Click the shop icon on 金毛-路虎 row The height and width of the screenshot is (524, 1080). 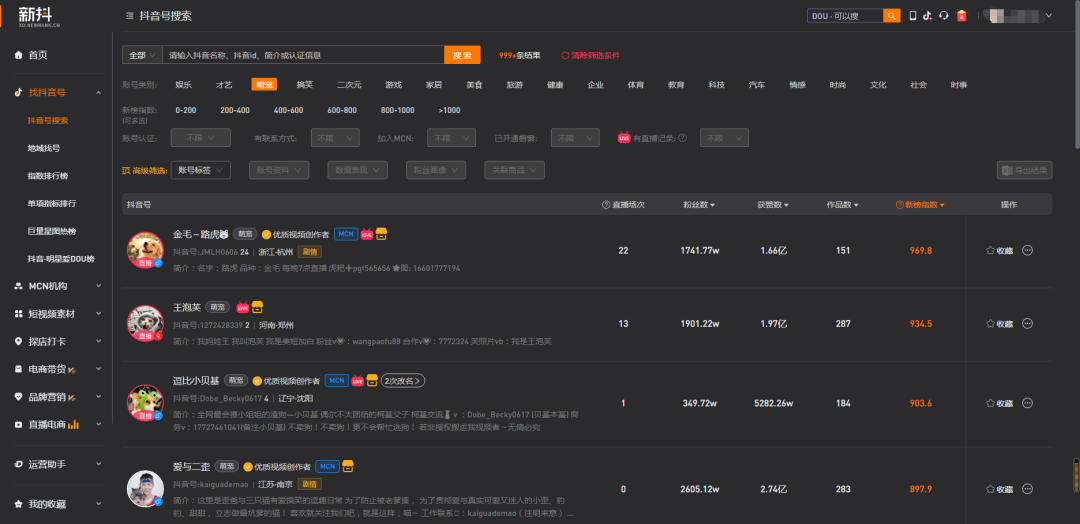pyautogui.click(x=382, y=234)
